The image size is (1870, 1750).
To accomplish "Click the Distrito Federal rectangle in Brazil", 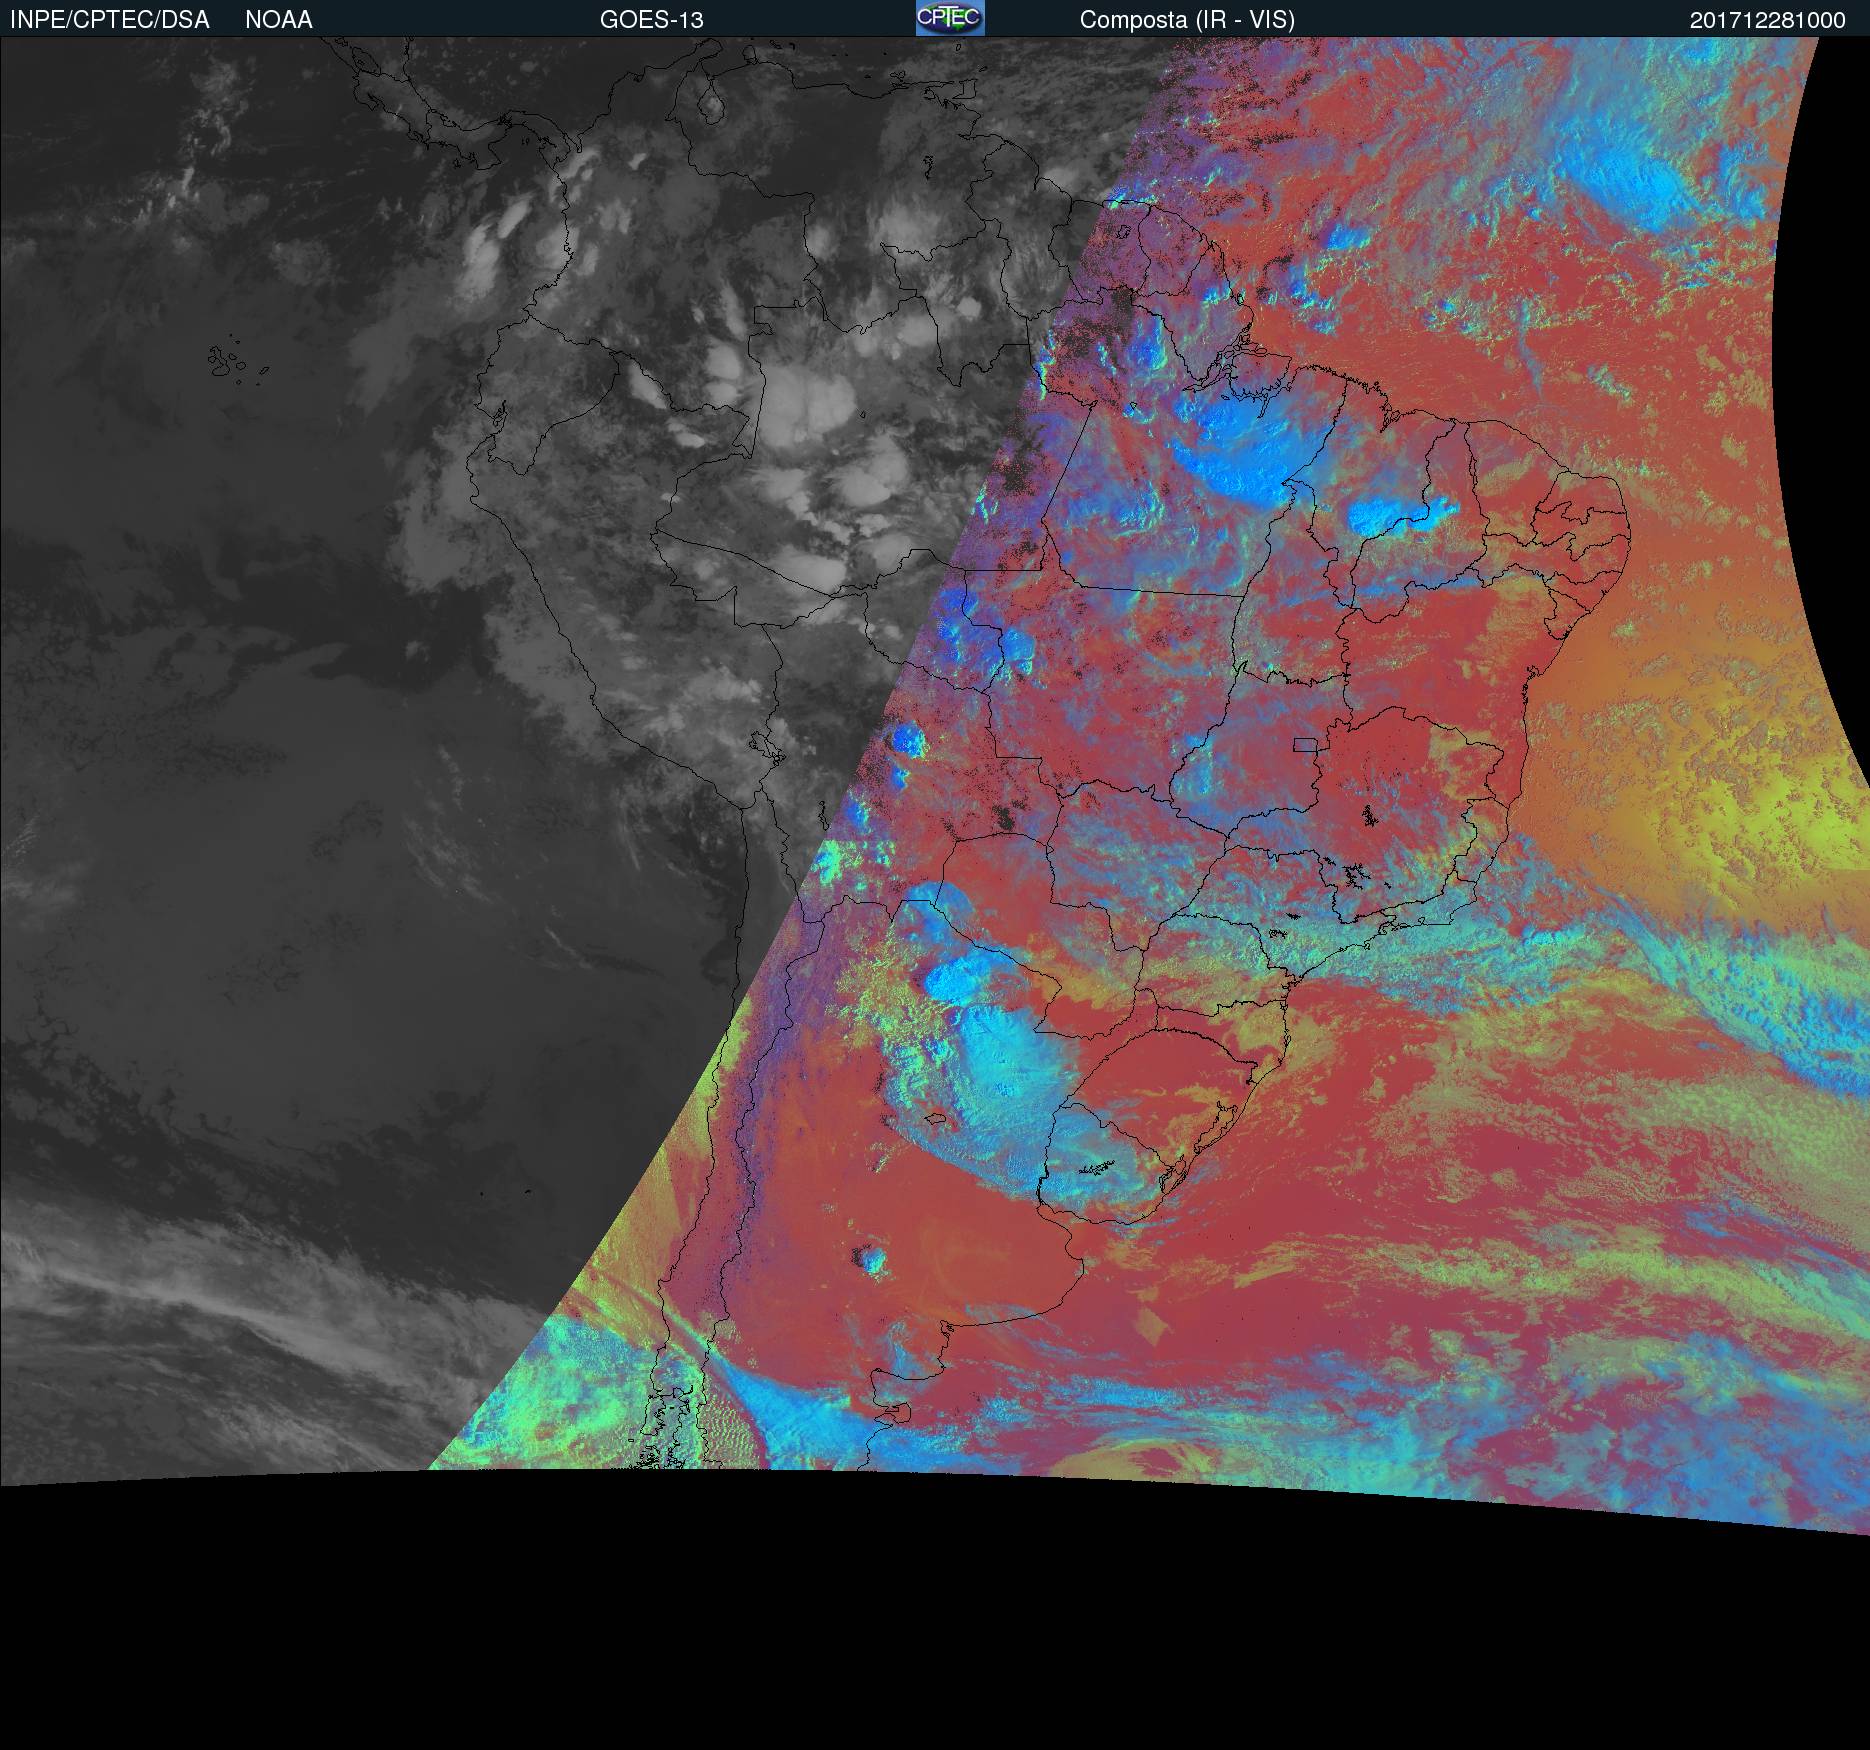I will [1305, 743].
